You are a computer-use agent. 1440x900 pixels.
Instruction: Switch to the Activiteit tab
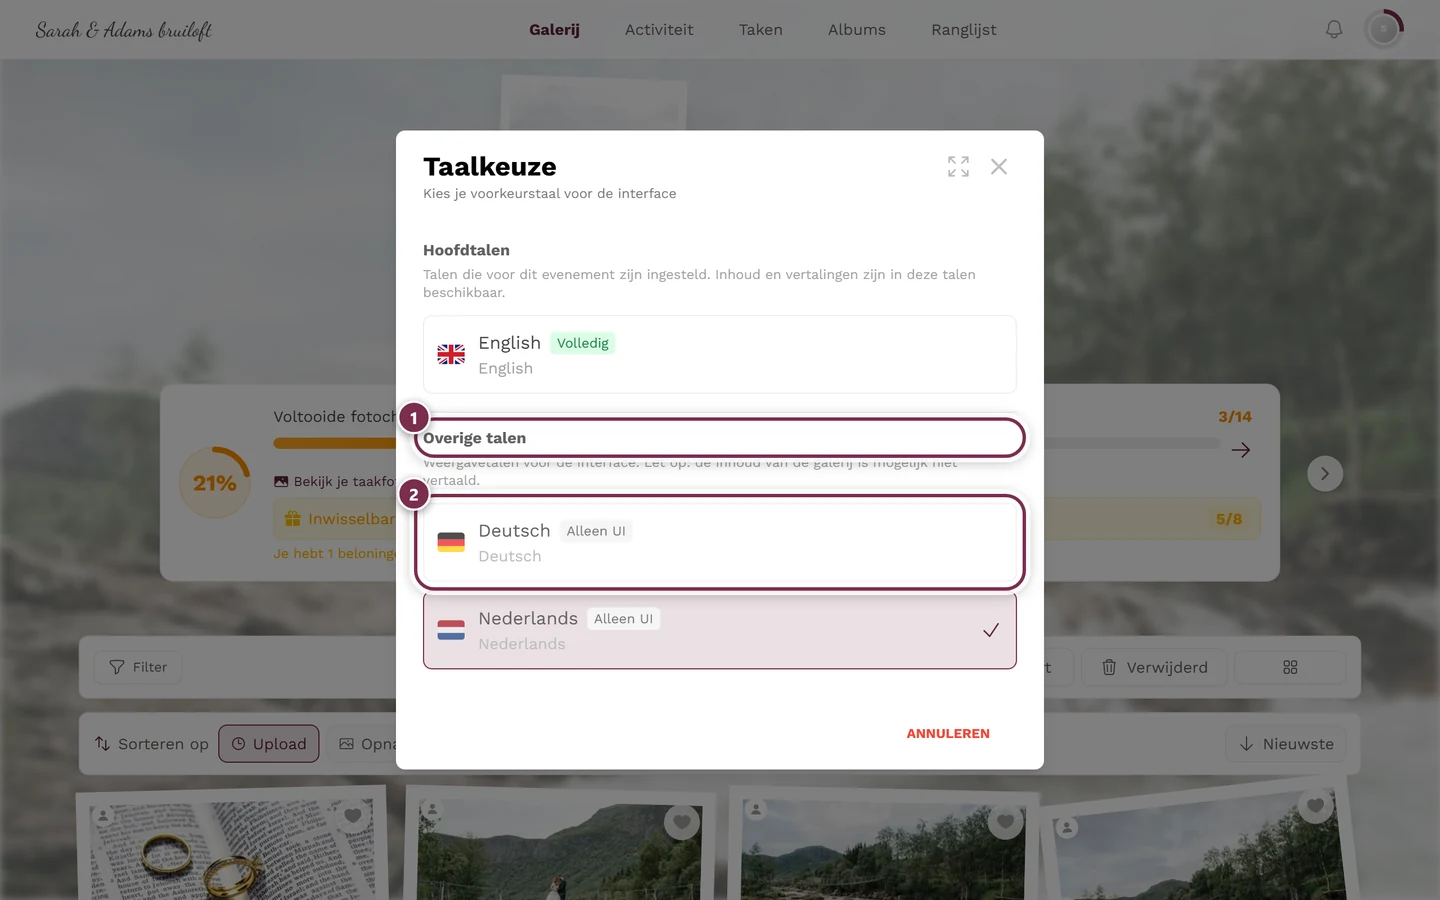click(x=659, y=30)
